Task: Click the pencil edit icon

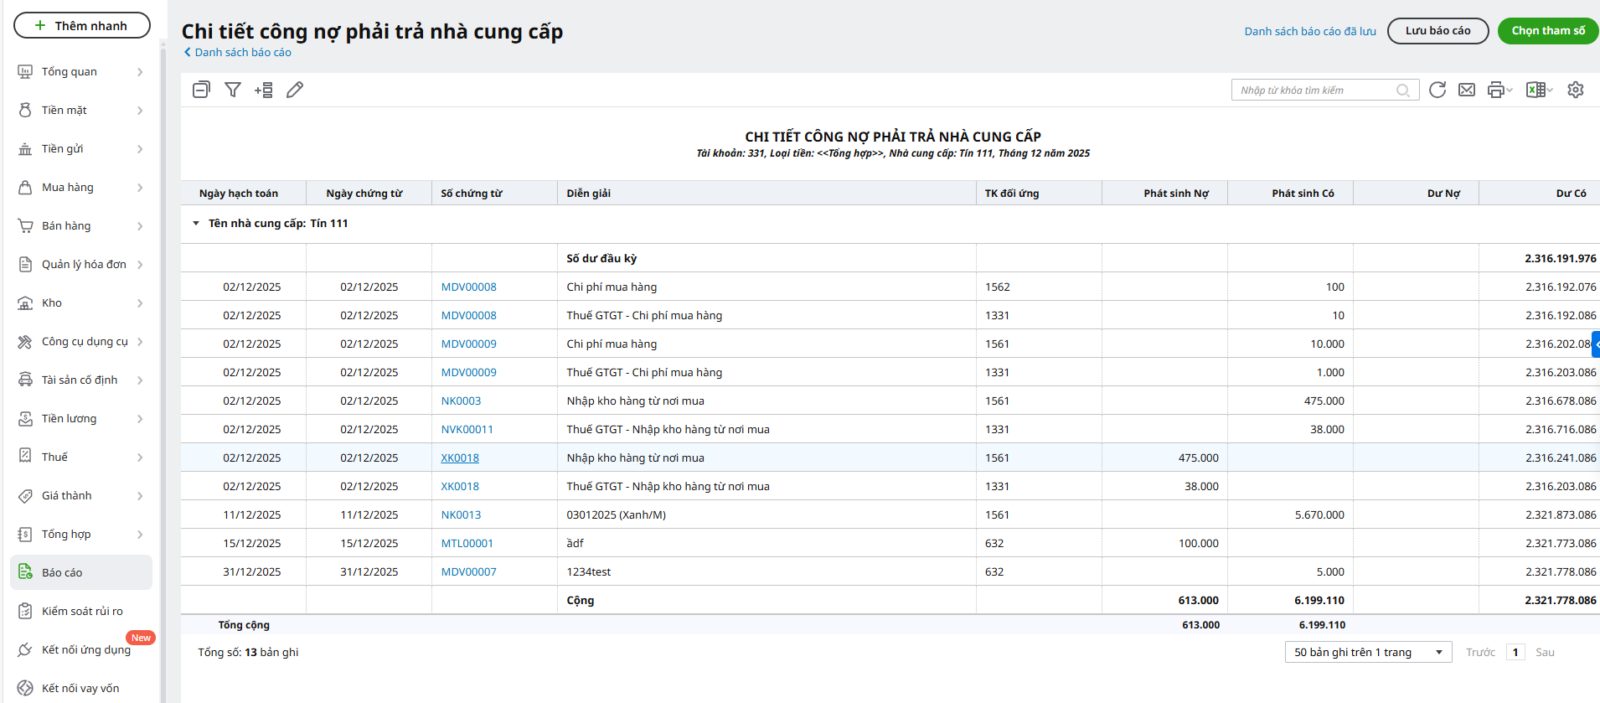Action: point(295,90)
